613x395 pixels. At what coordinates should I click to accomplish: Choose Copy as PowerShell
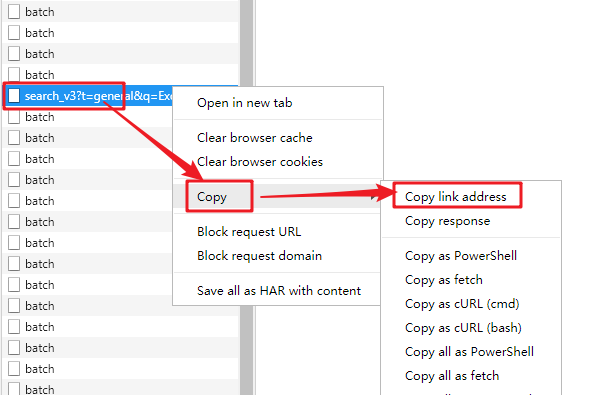tap(461, 256)
